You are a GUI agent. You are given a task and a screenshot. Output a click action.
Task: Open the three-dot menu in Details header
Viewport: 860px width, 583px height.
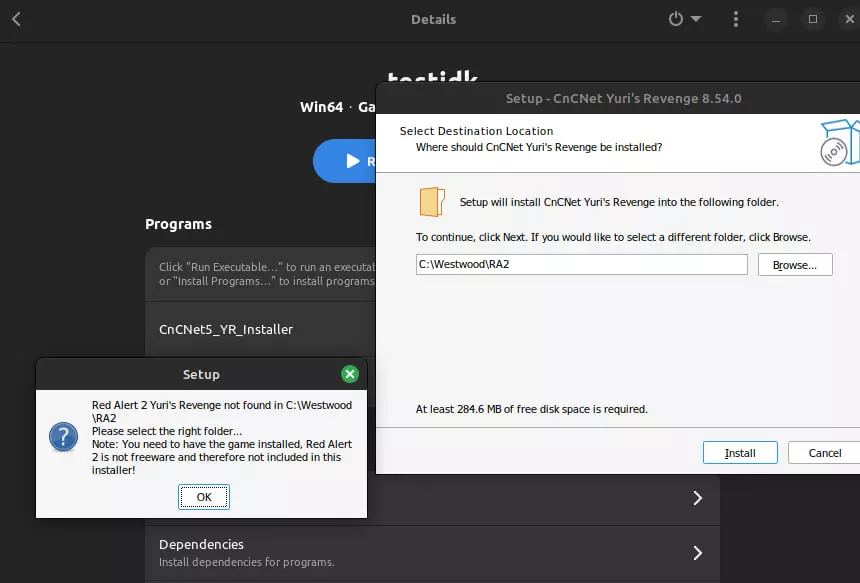coord(735,19)
